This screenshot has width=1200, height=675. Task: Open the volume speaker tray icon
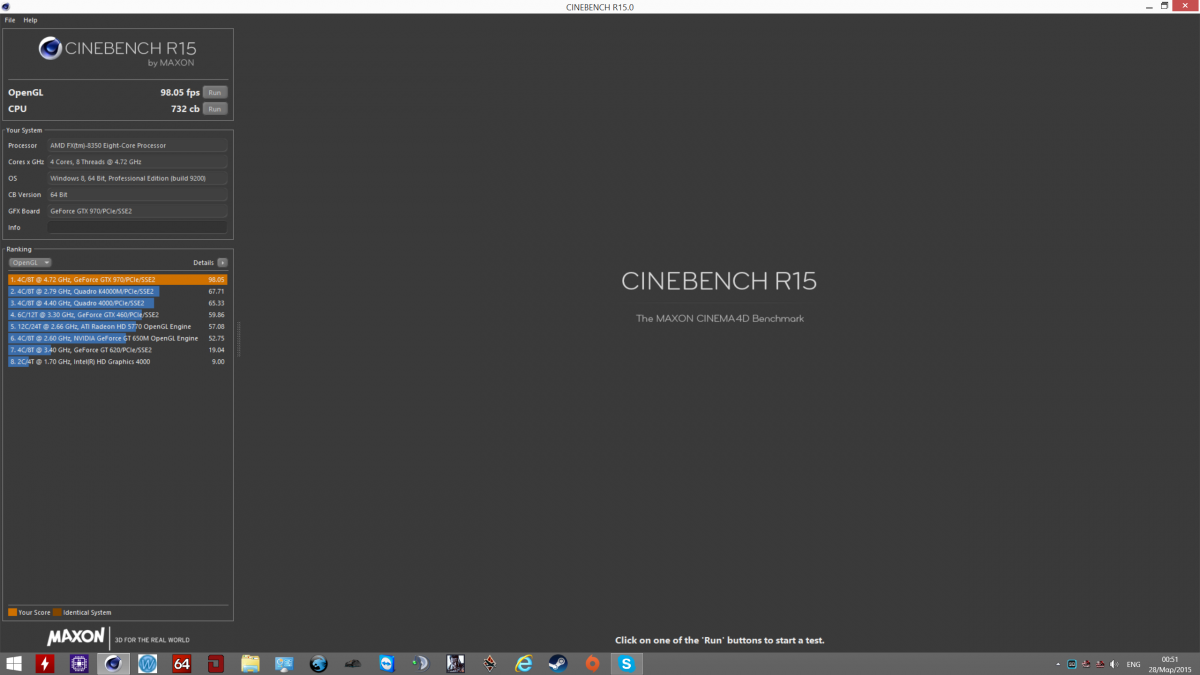click(1116, 664)
